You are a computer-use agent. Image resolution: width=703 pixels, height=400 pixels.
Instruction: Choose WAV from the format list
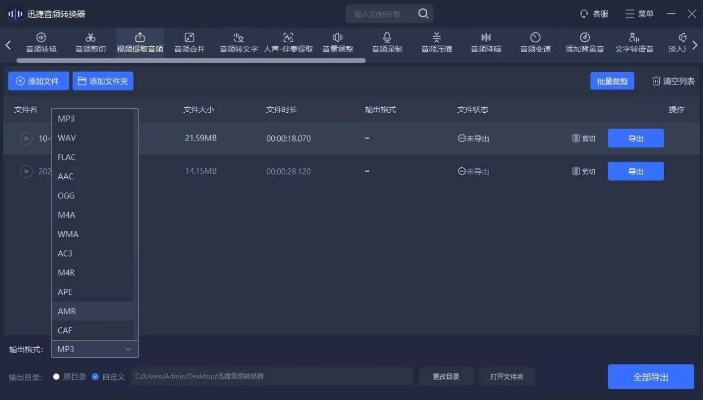click(x=67, y=138)
